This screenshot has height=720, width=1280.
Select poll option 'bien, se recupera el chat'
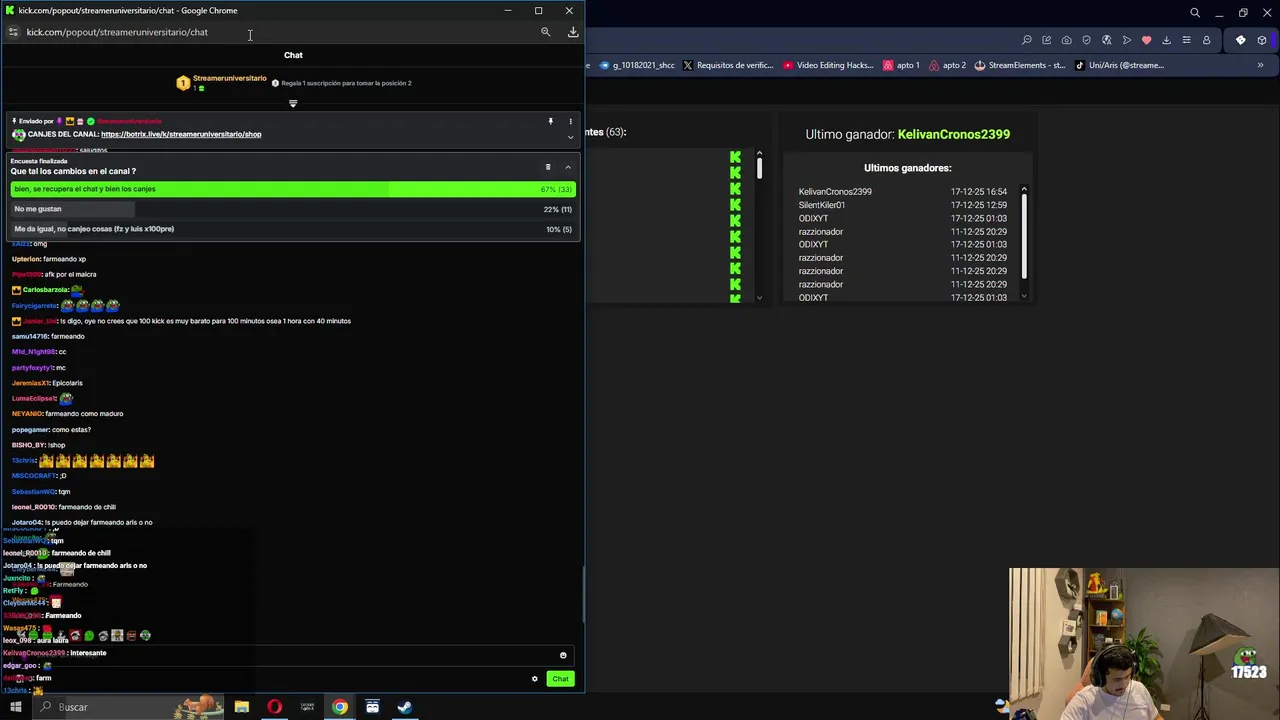tap(293, 189)
